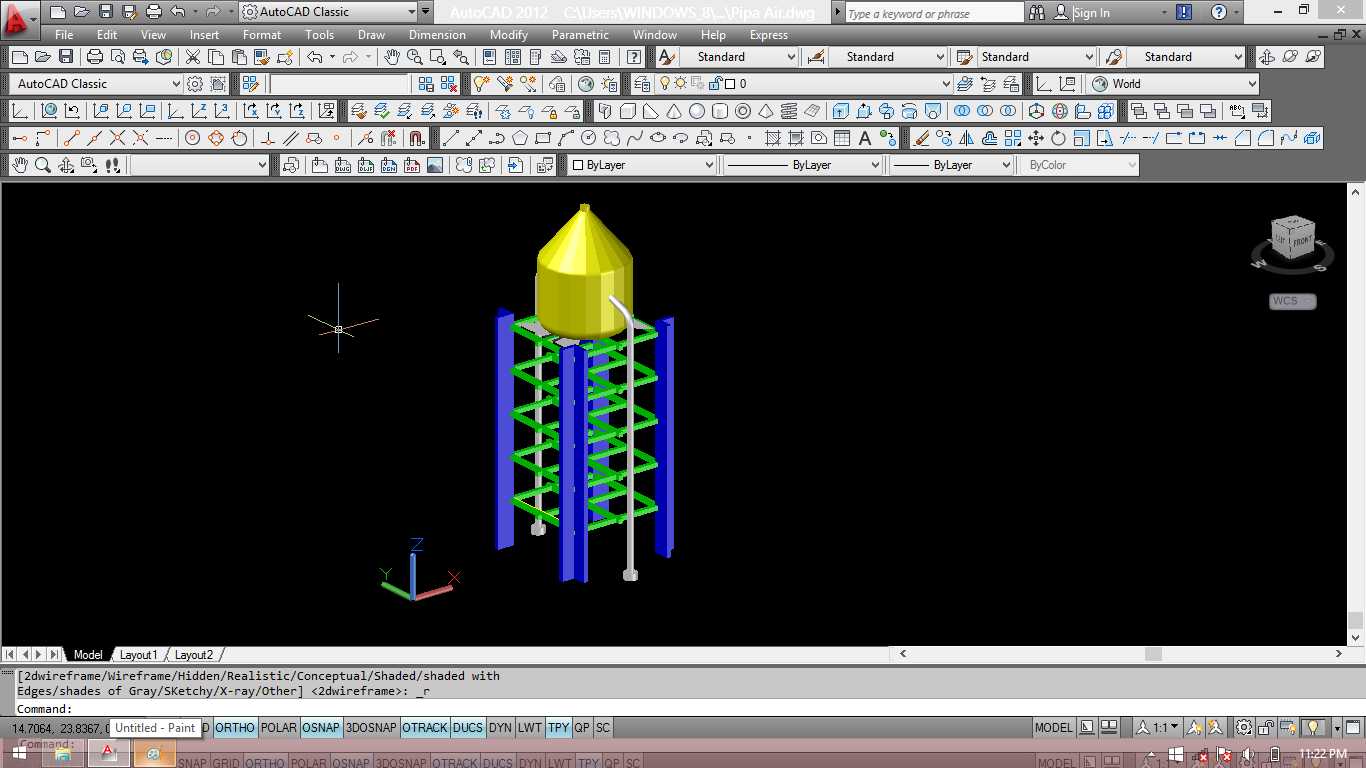Screen dimensions: 1366x768
Task: Click the Windows Start button
Action: (x=20, y=754)
